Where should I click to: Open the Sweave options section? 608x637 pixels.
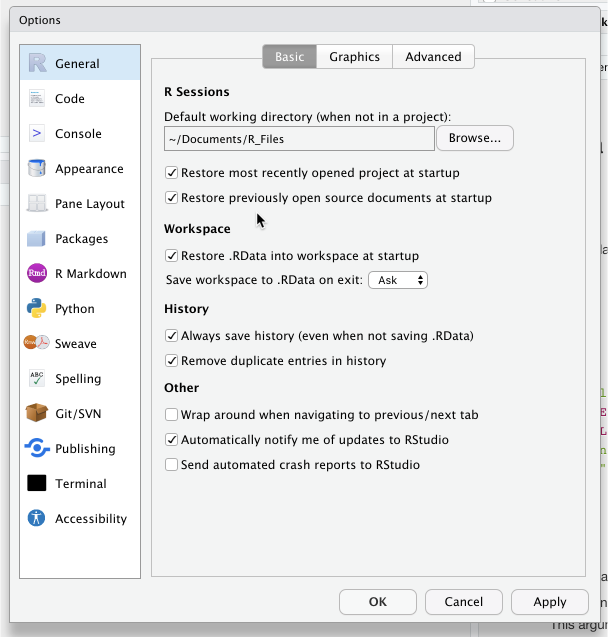(80, 343)
